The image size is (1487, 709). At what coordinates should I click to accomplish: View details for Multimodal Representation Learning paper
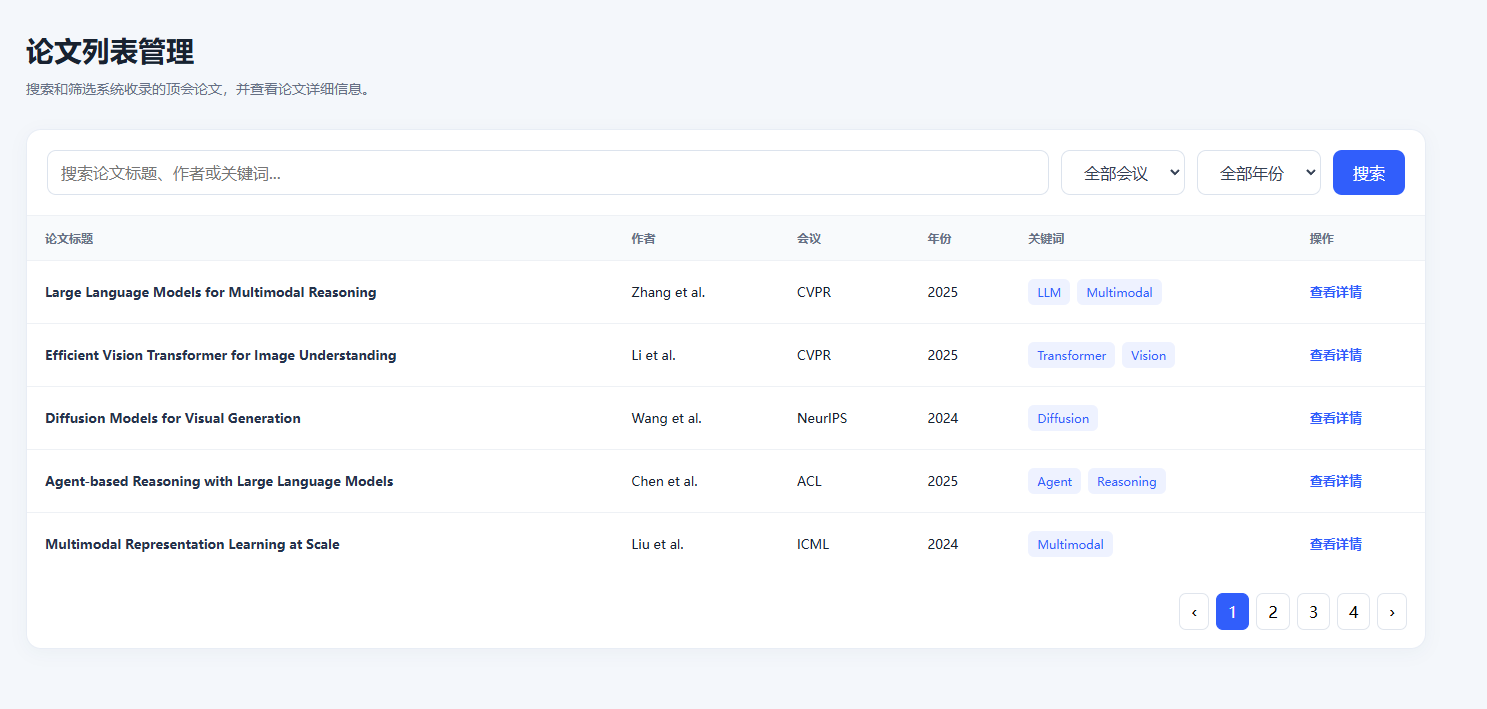pyautogui.click(x=1336, y=544)
